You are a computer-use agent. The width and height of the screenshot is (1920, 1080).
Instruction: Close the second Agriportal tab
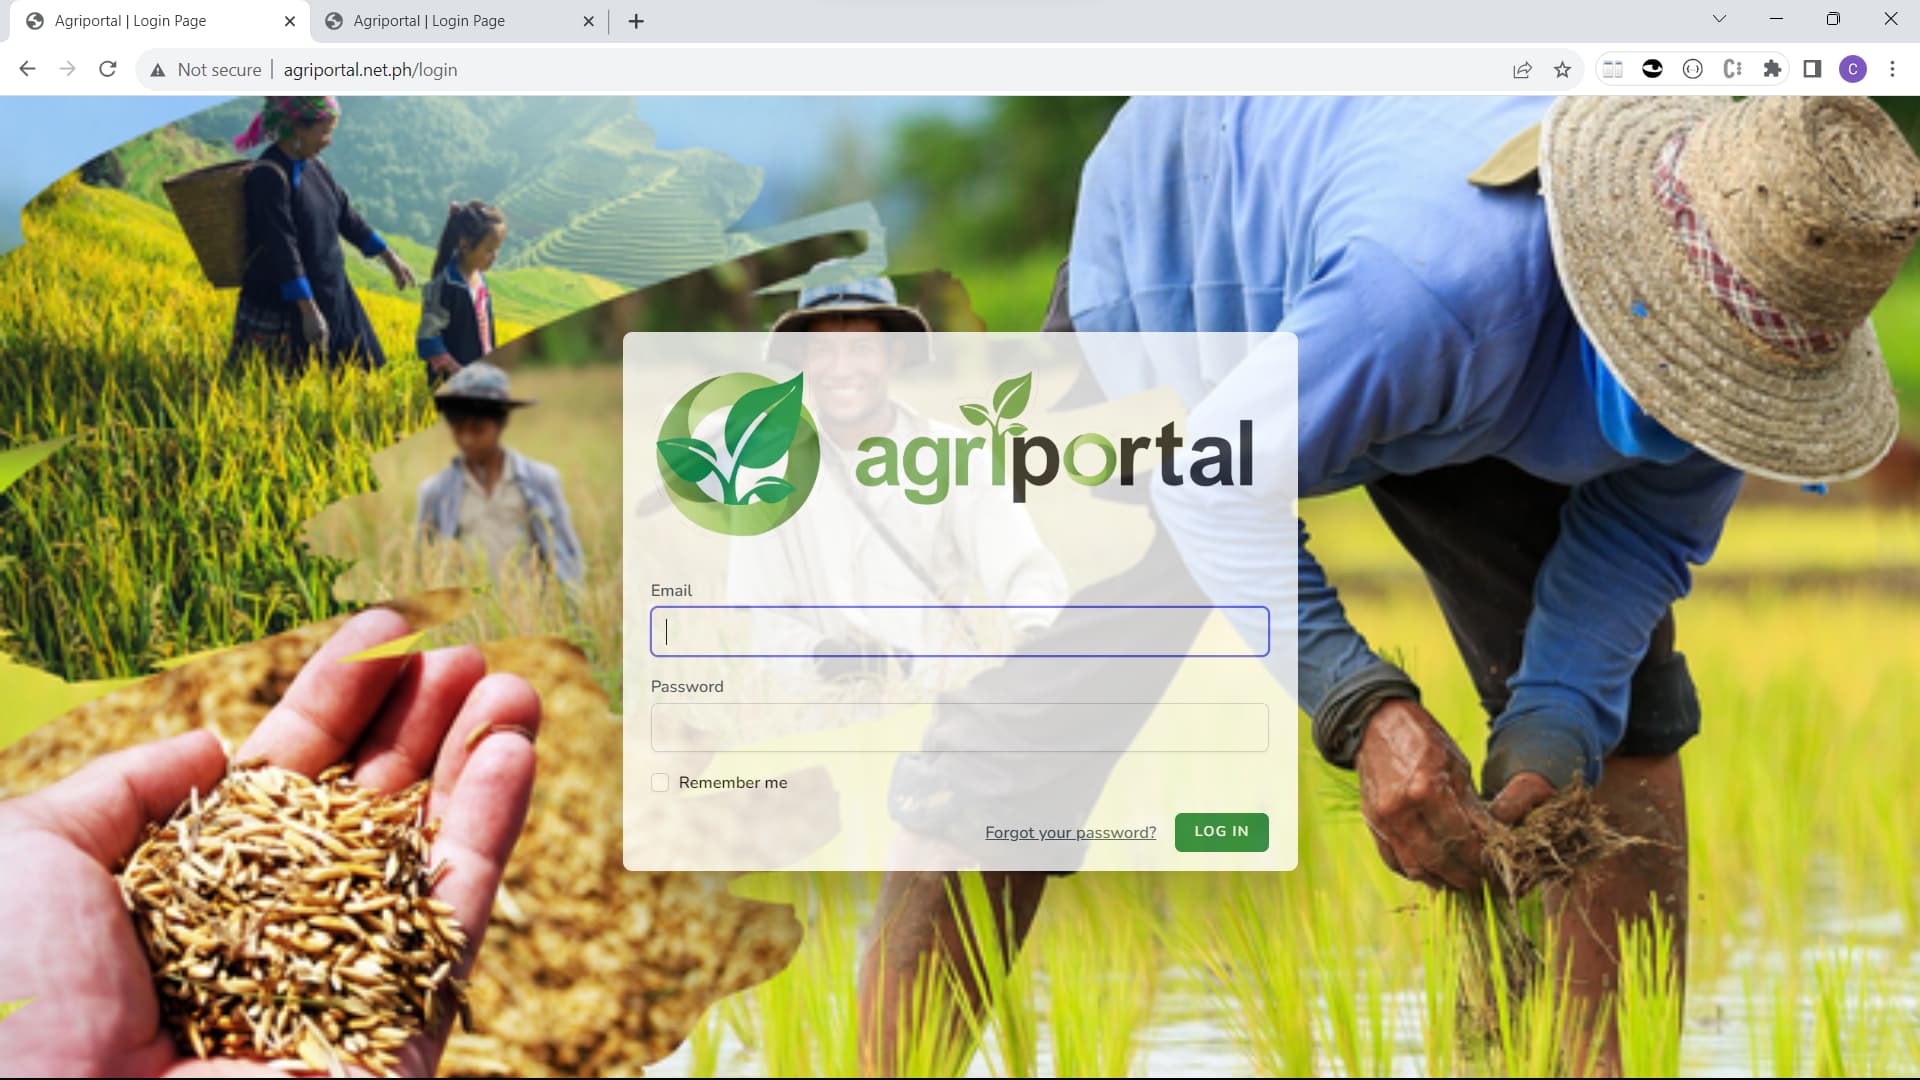coord(588,21)
